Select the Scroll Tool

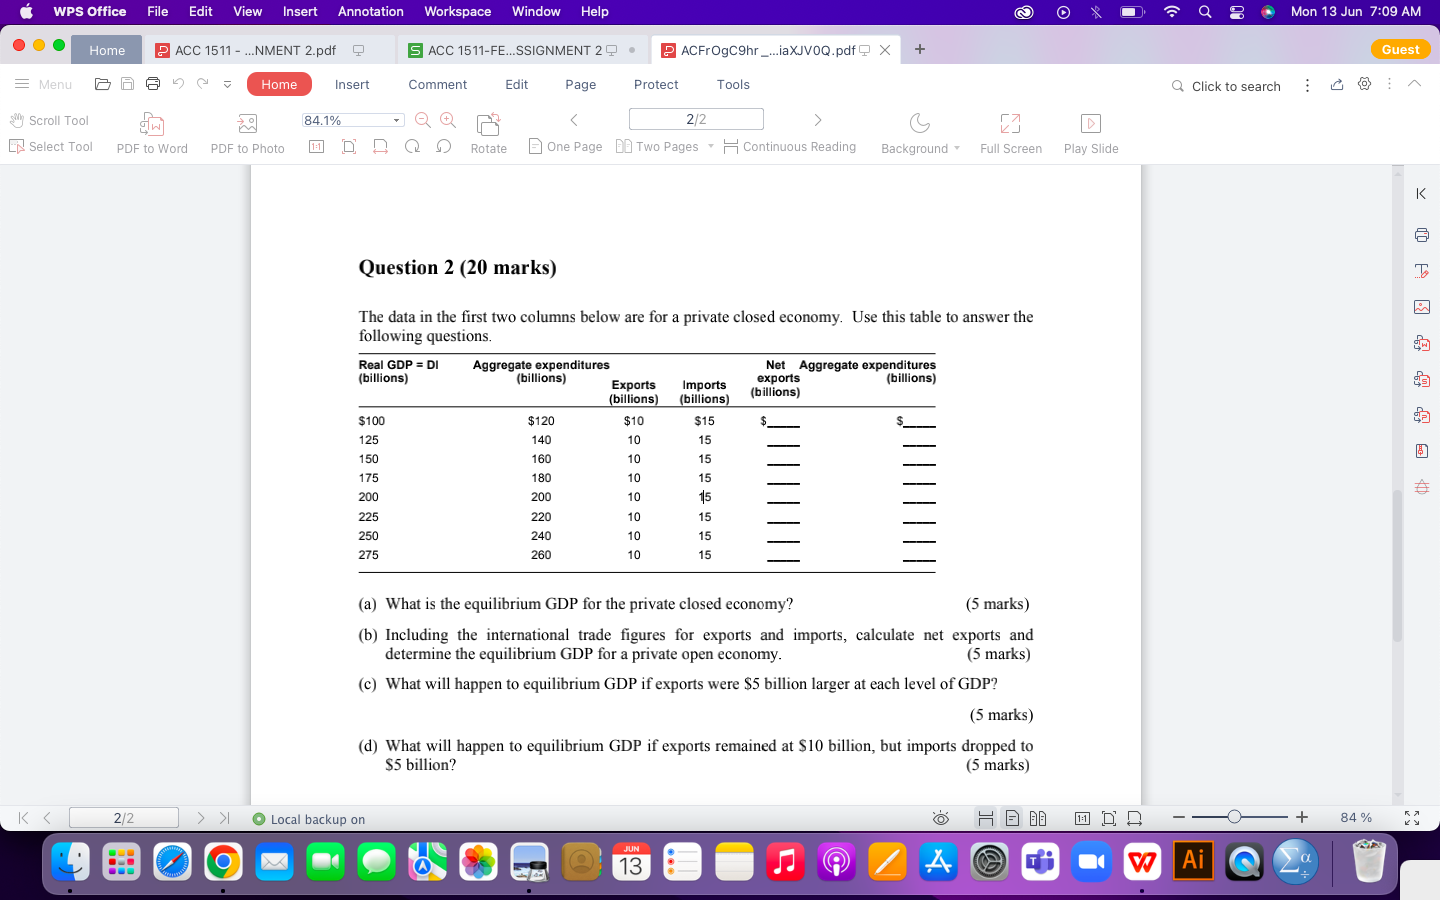coord(50,120)
